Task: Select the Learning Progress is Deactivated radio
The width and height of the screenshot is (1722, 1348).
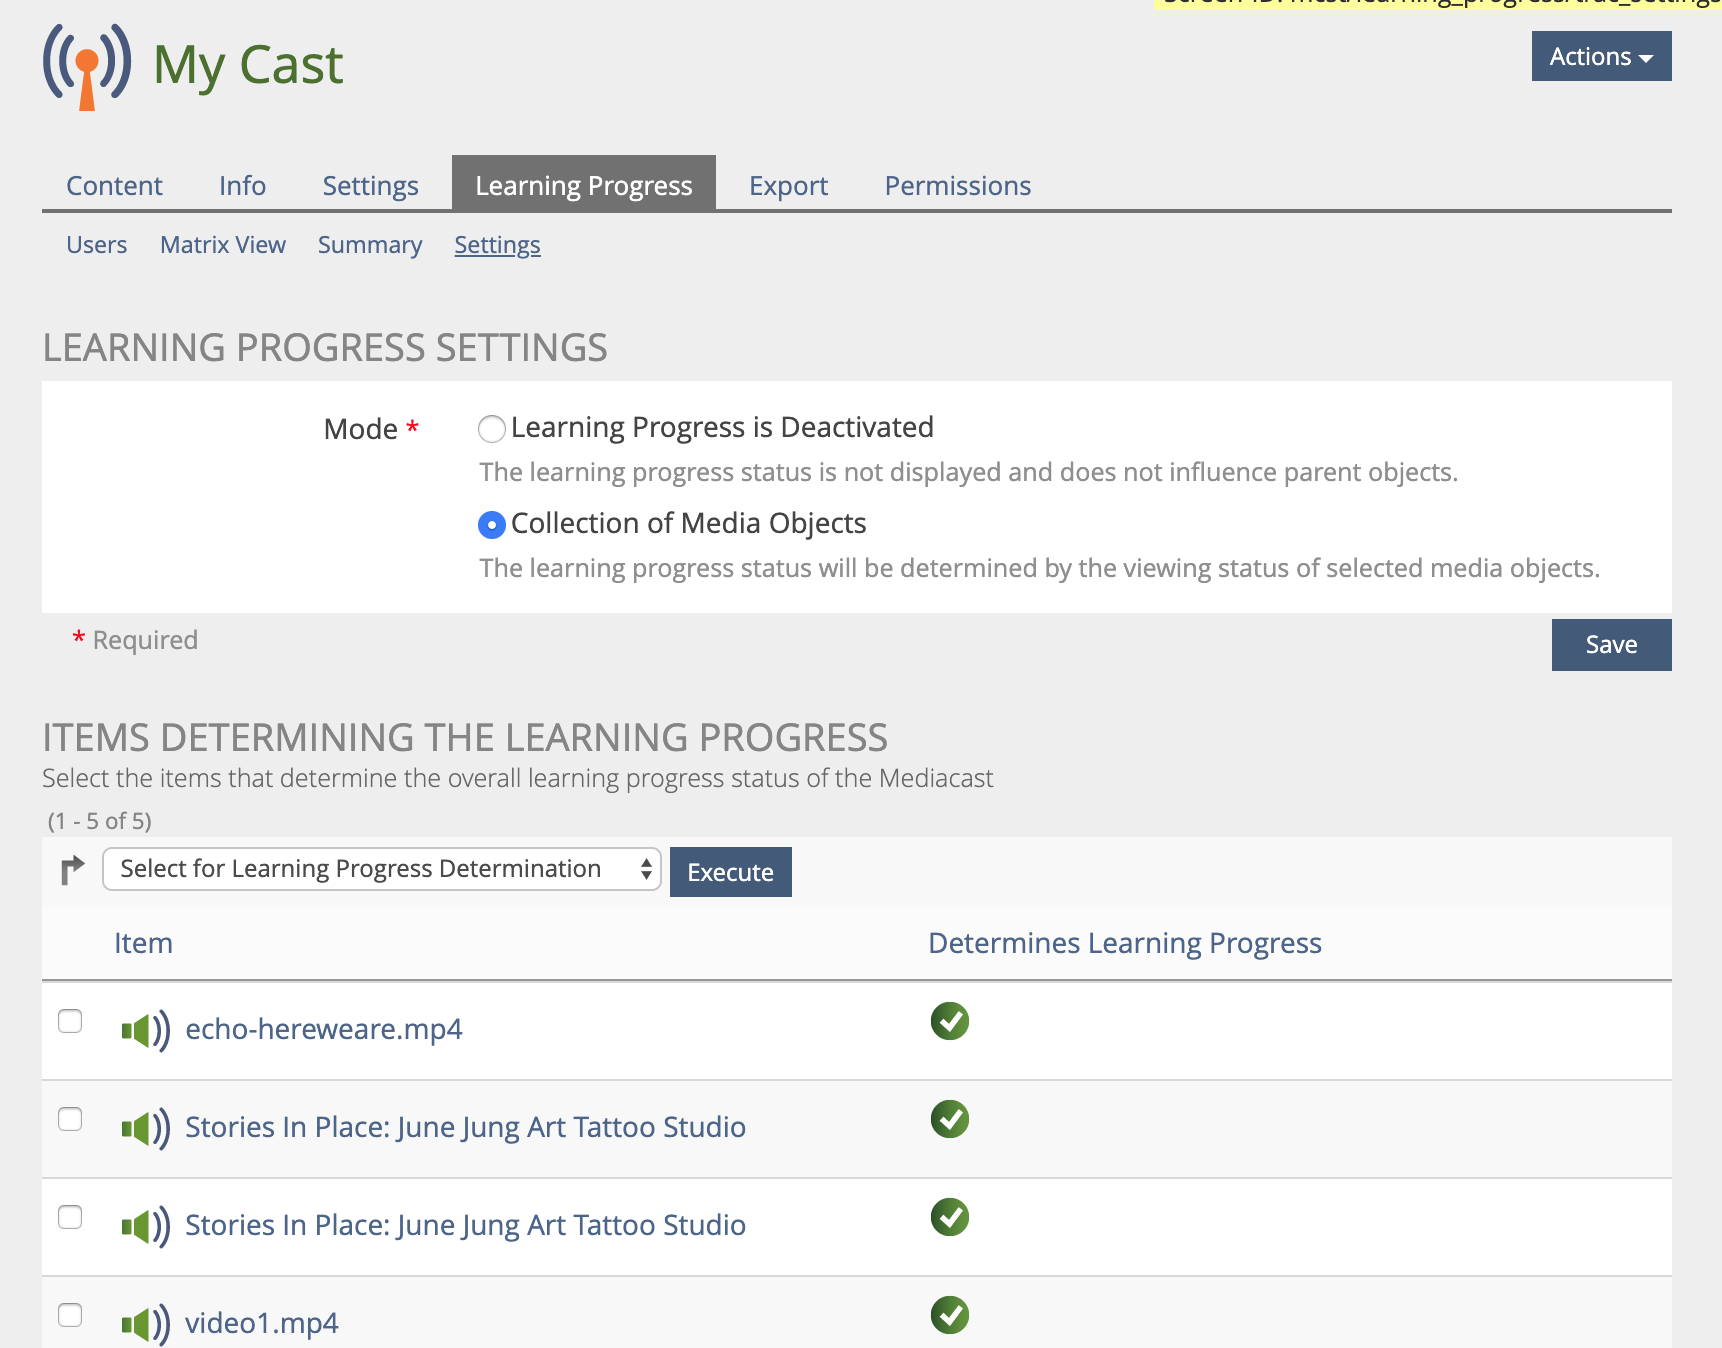Action: coord(491,429)
